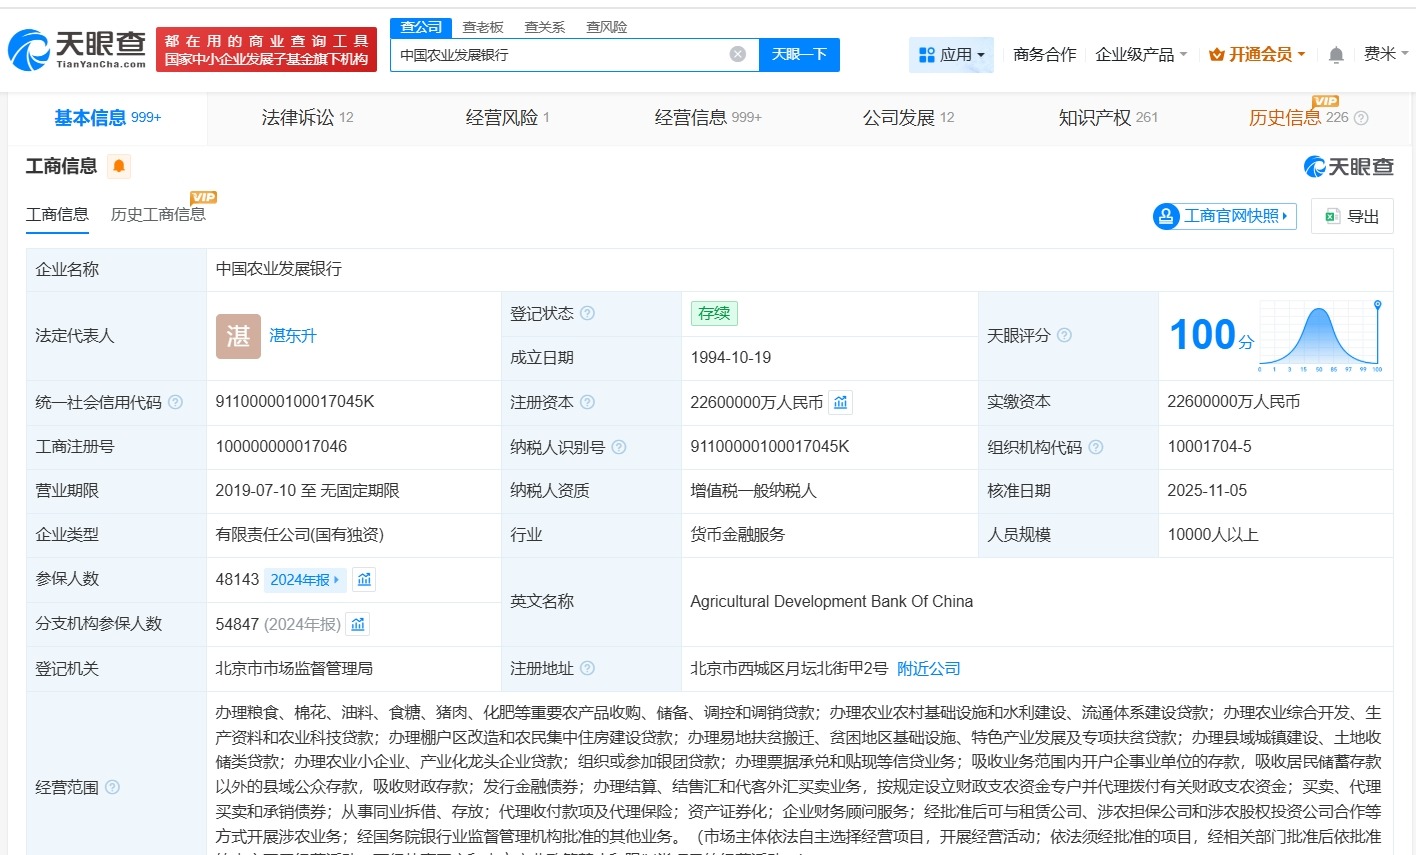The width and height of the screenshot is (1416, 855).
Task: Click the Tianyancha logo
Action: [75, 48]
